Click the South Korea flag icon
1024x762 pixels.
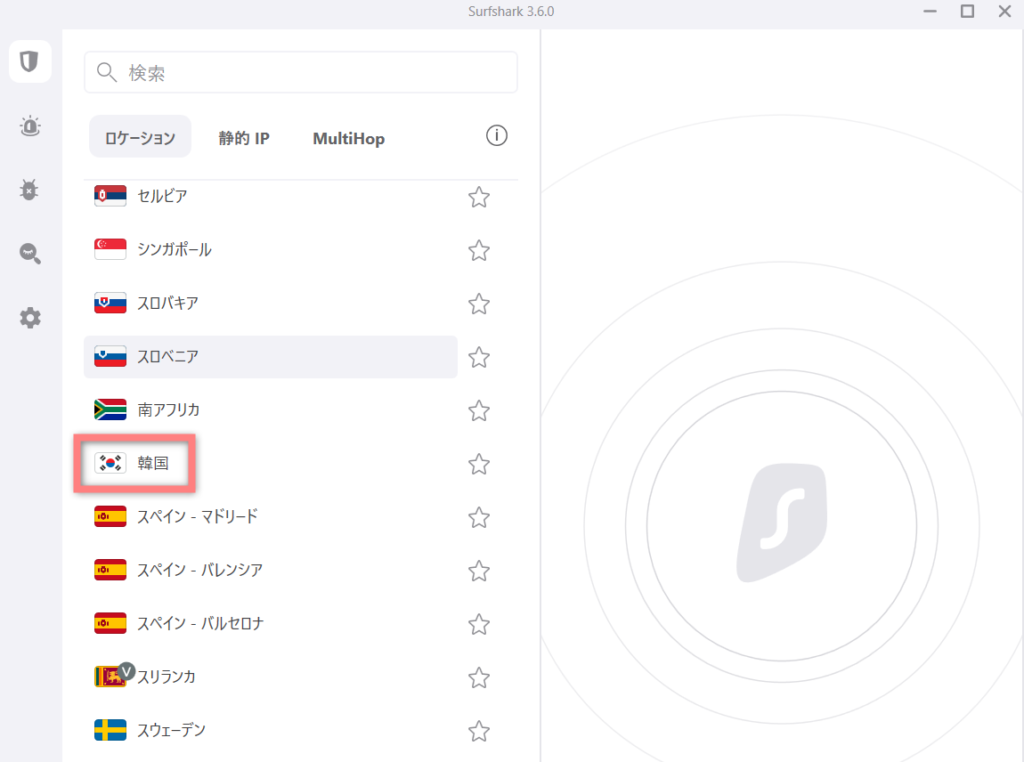[x=110, y=463]
